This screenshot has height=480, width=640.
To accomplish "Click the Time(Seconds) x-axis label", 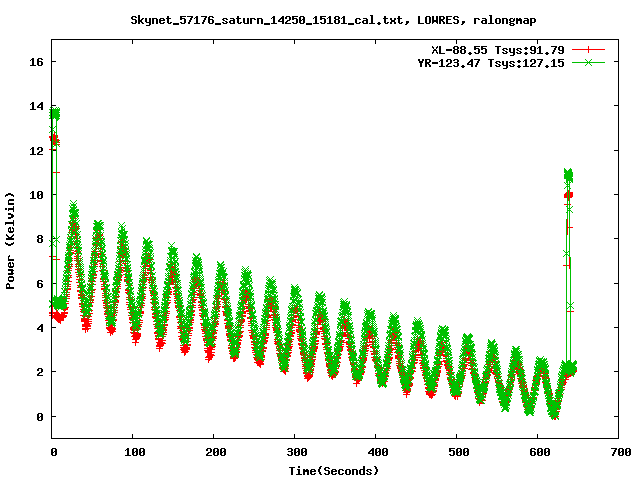I will click(x=333, y=471).
